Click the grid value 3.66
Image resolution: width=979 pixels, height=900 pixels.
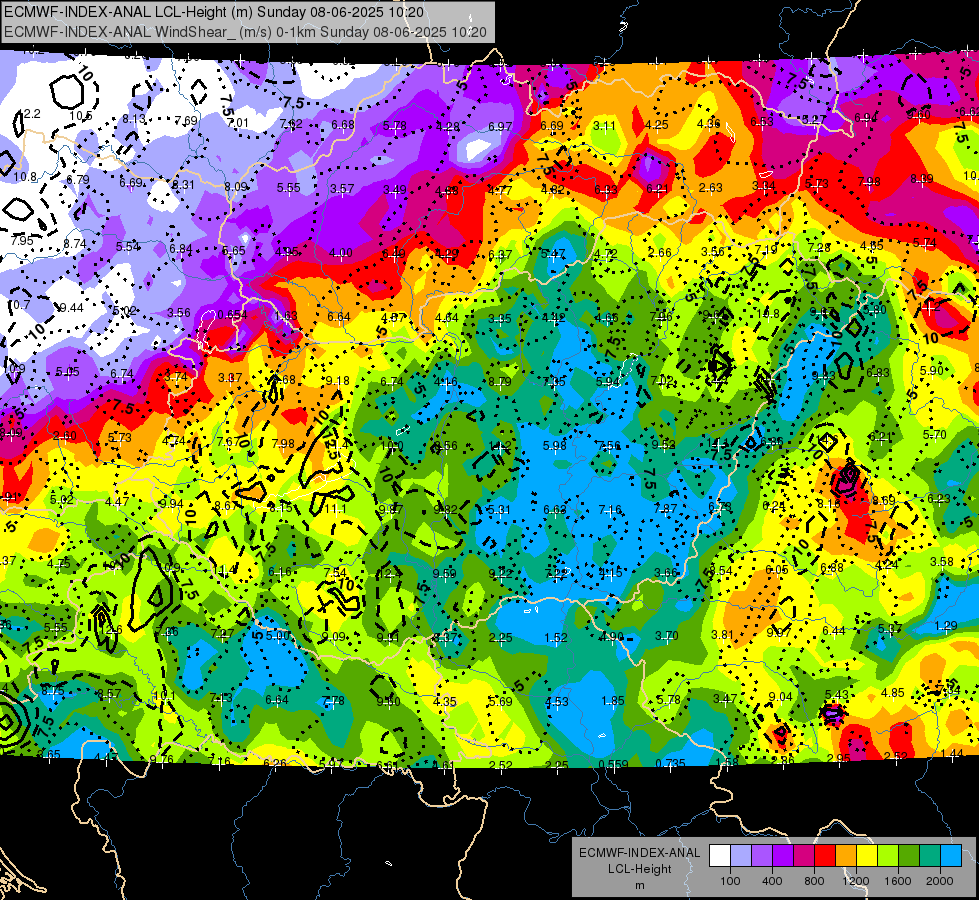click(666, 572)
